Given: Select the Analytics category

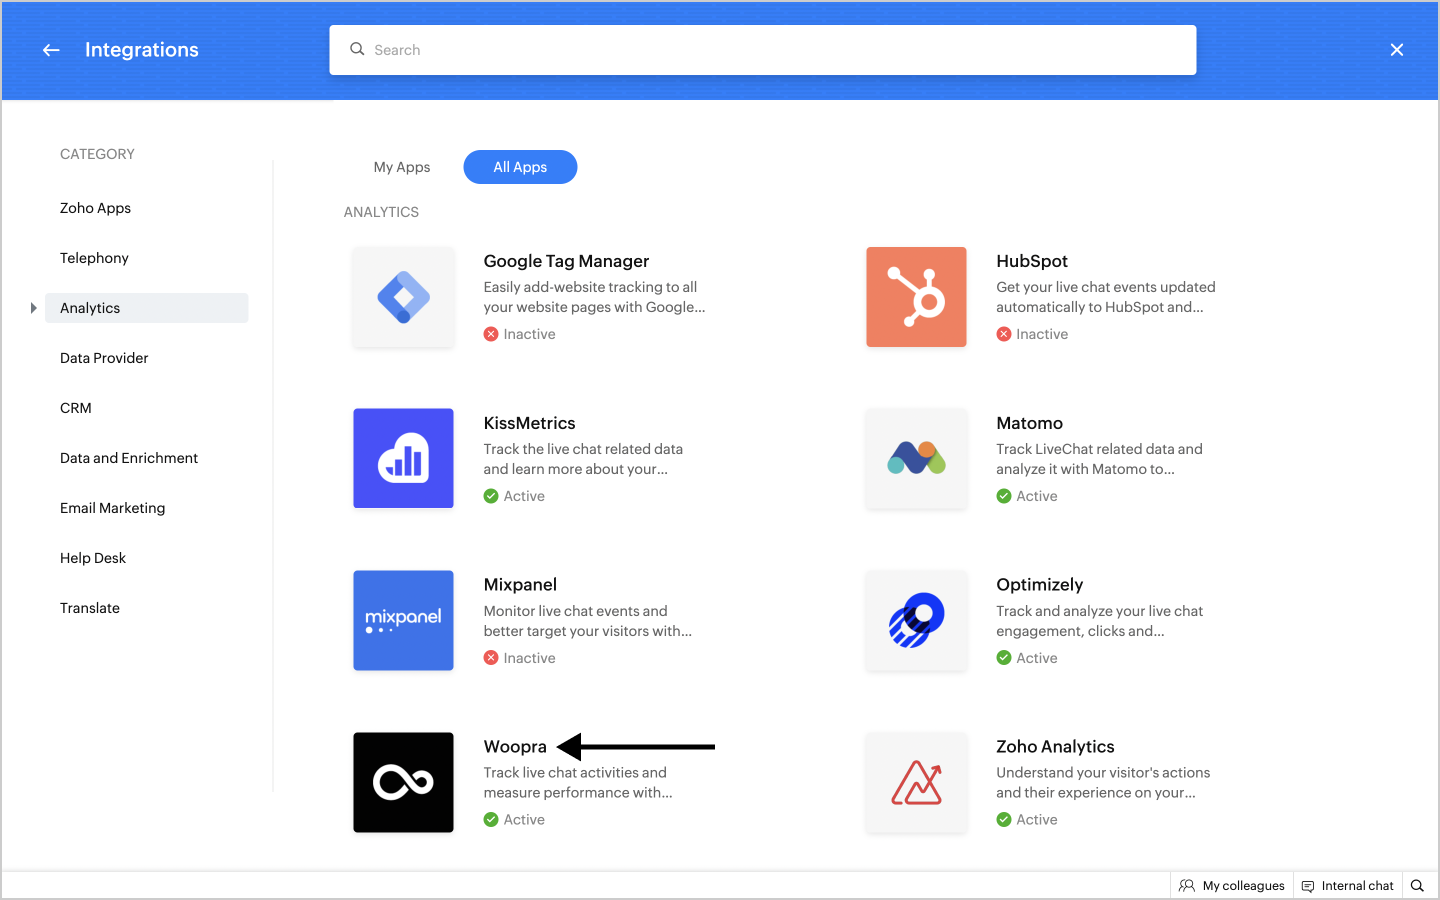Looking at the screenshot, I should point(146,308).
